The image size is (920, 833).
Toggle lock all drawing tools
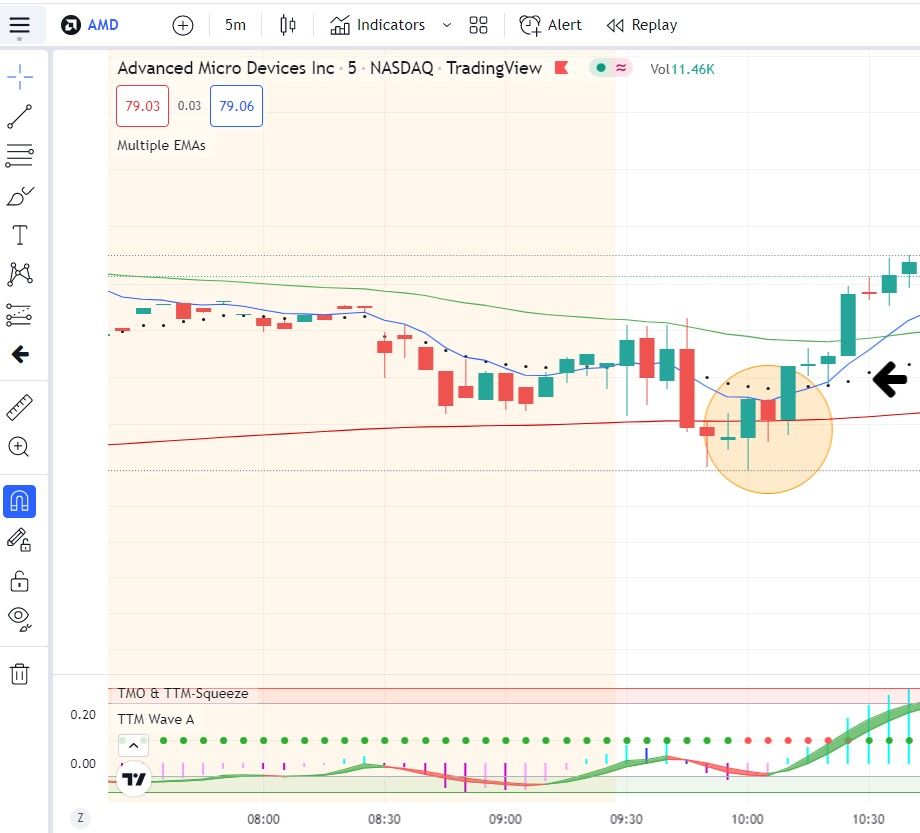tap(19, 581)
